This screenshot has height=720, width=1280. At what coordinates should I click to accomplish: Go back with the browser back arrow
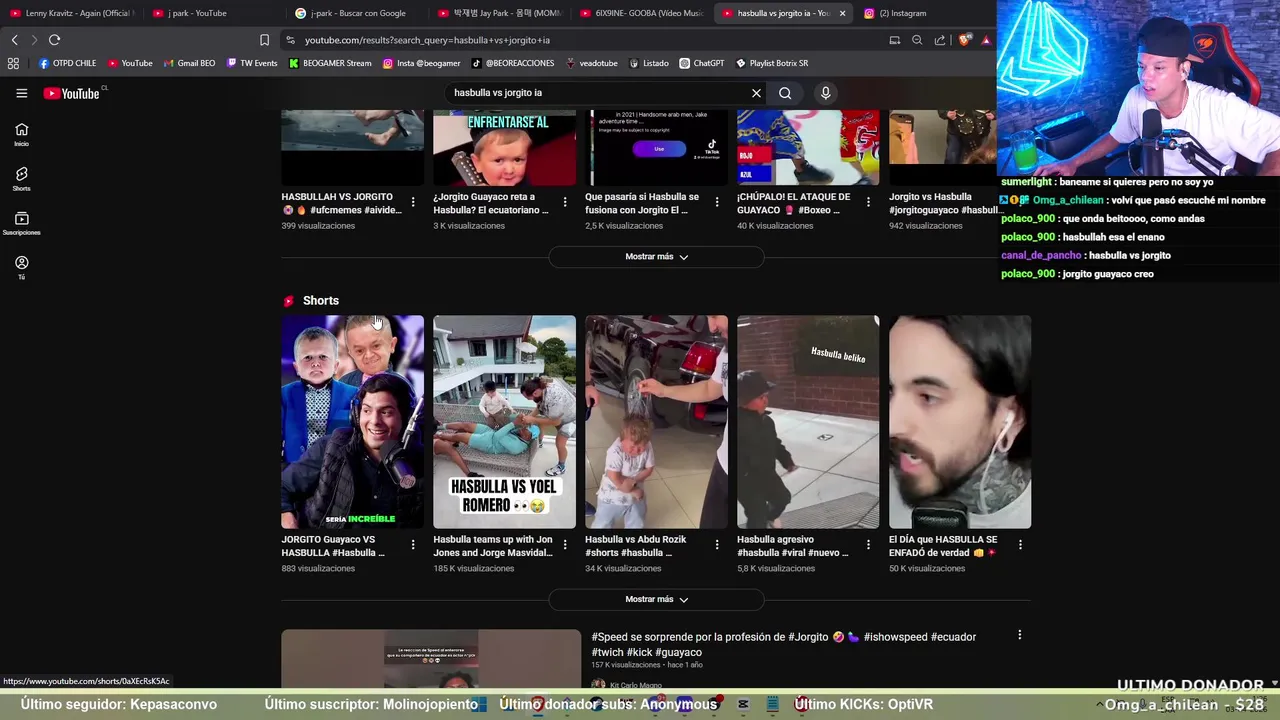click(14, 40)
